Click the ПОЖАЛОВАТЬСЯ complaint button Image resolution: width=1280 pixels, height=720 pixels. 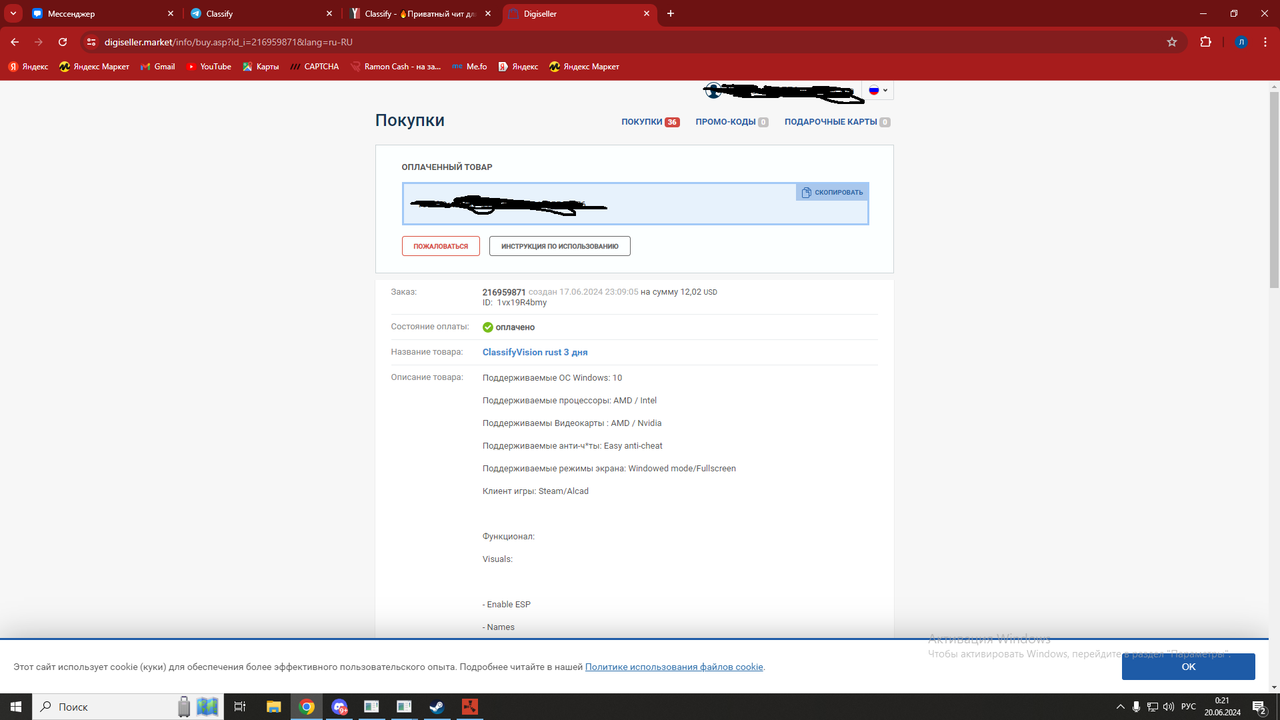point(441,246)
